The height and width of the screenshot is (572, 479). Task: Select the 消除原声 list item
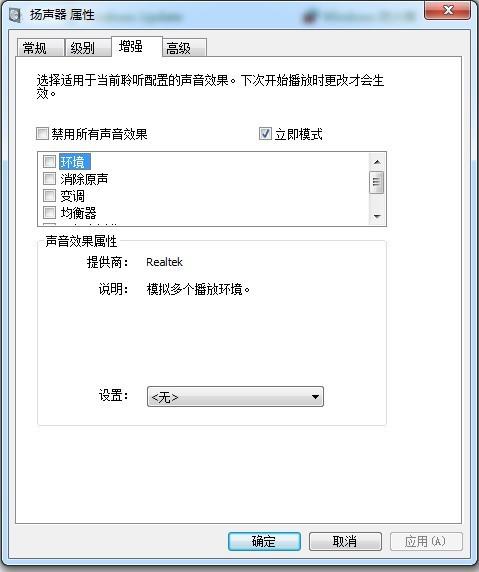click(x=84, y=179)
